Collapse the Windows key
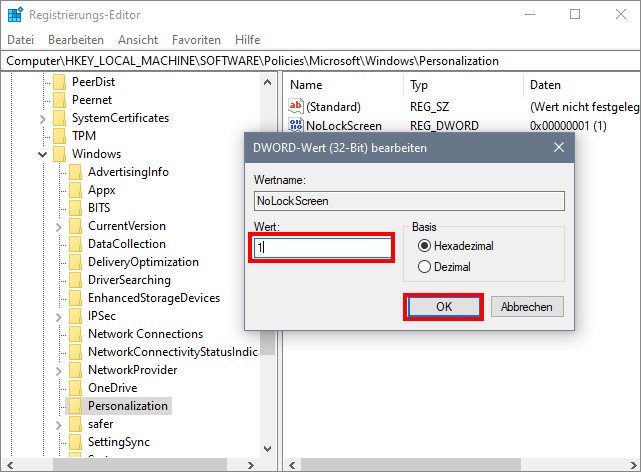 [43, 154]
